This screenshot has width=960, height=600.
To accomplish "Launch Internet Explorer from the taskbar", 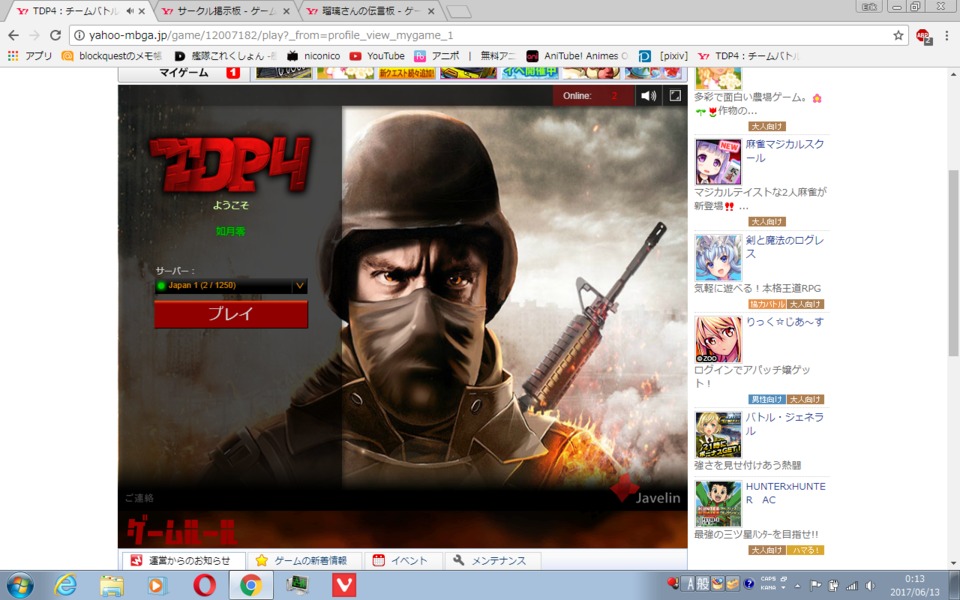I will tap(65, 585).
